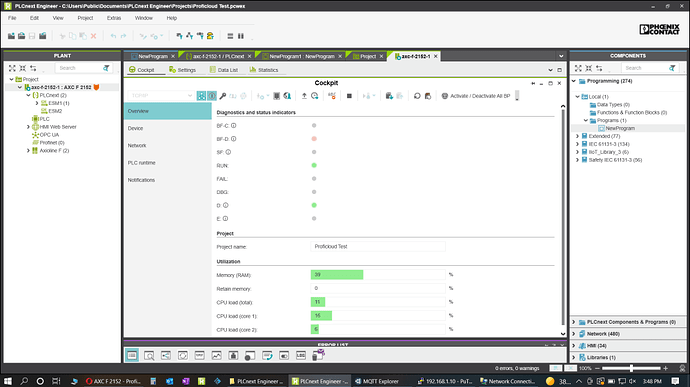
Task: Select the Device section in Cockpit sidebar
Action: (x=168, y=128)
